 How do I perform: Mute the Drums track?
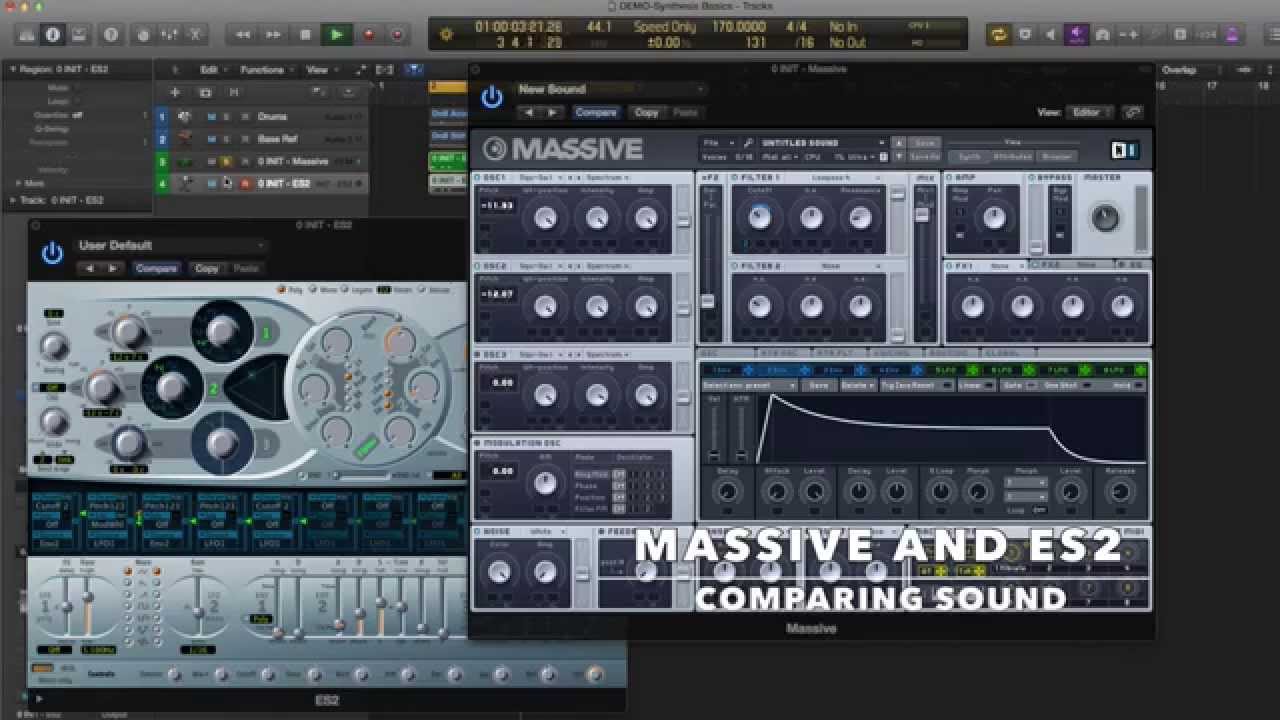coord(211,117)
